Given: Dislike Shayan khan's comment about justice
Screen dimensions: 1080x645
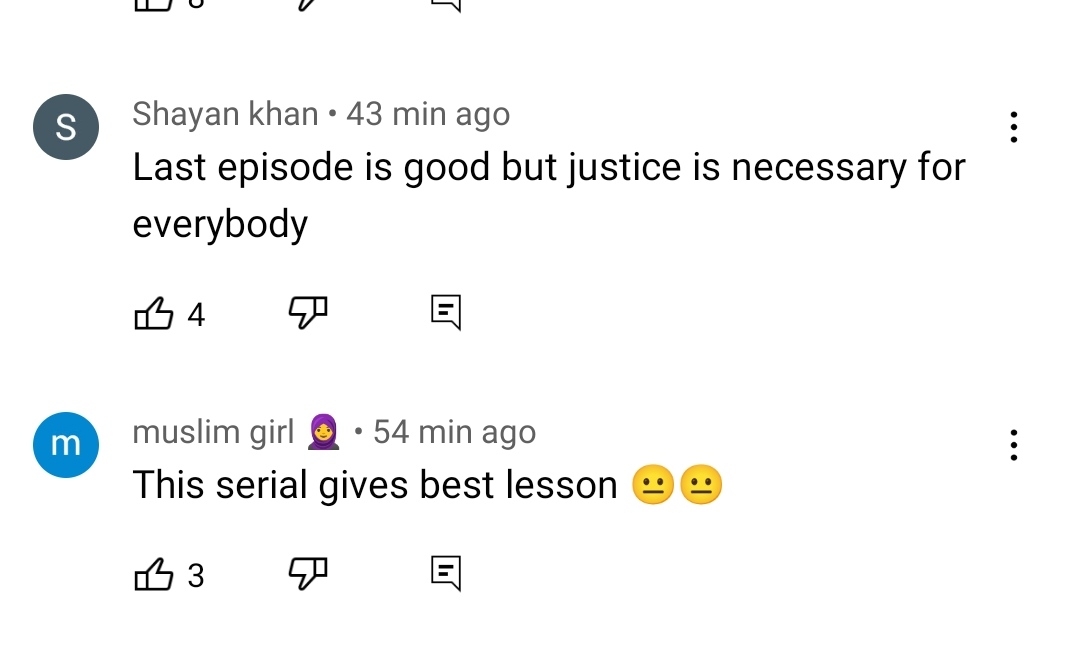Looking at the screenshot, I should [x=307, y=312].
